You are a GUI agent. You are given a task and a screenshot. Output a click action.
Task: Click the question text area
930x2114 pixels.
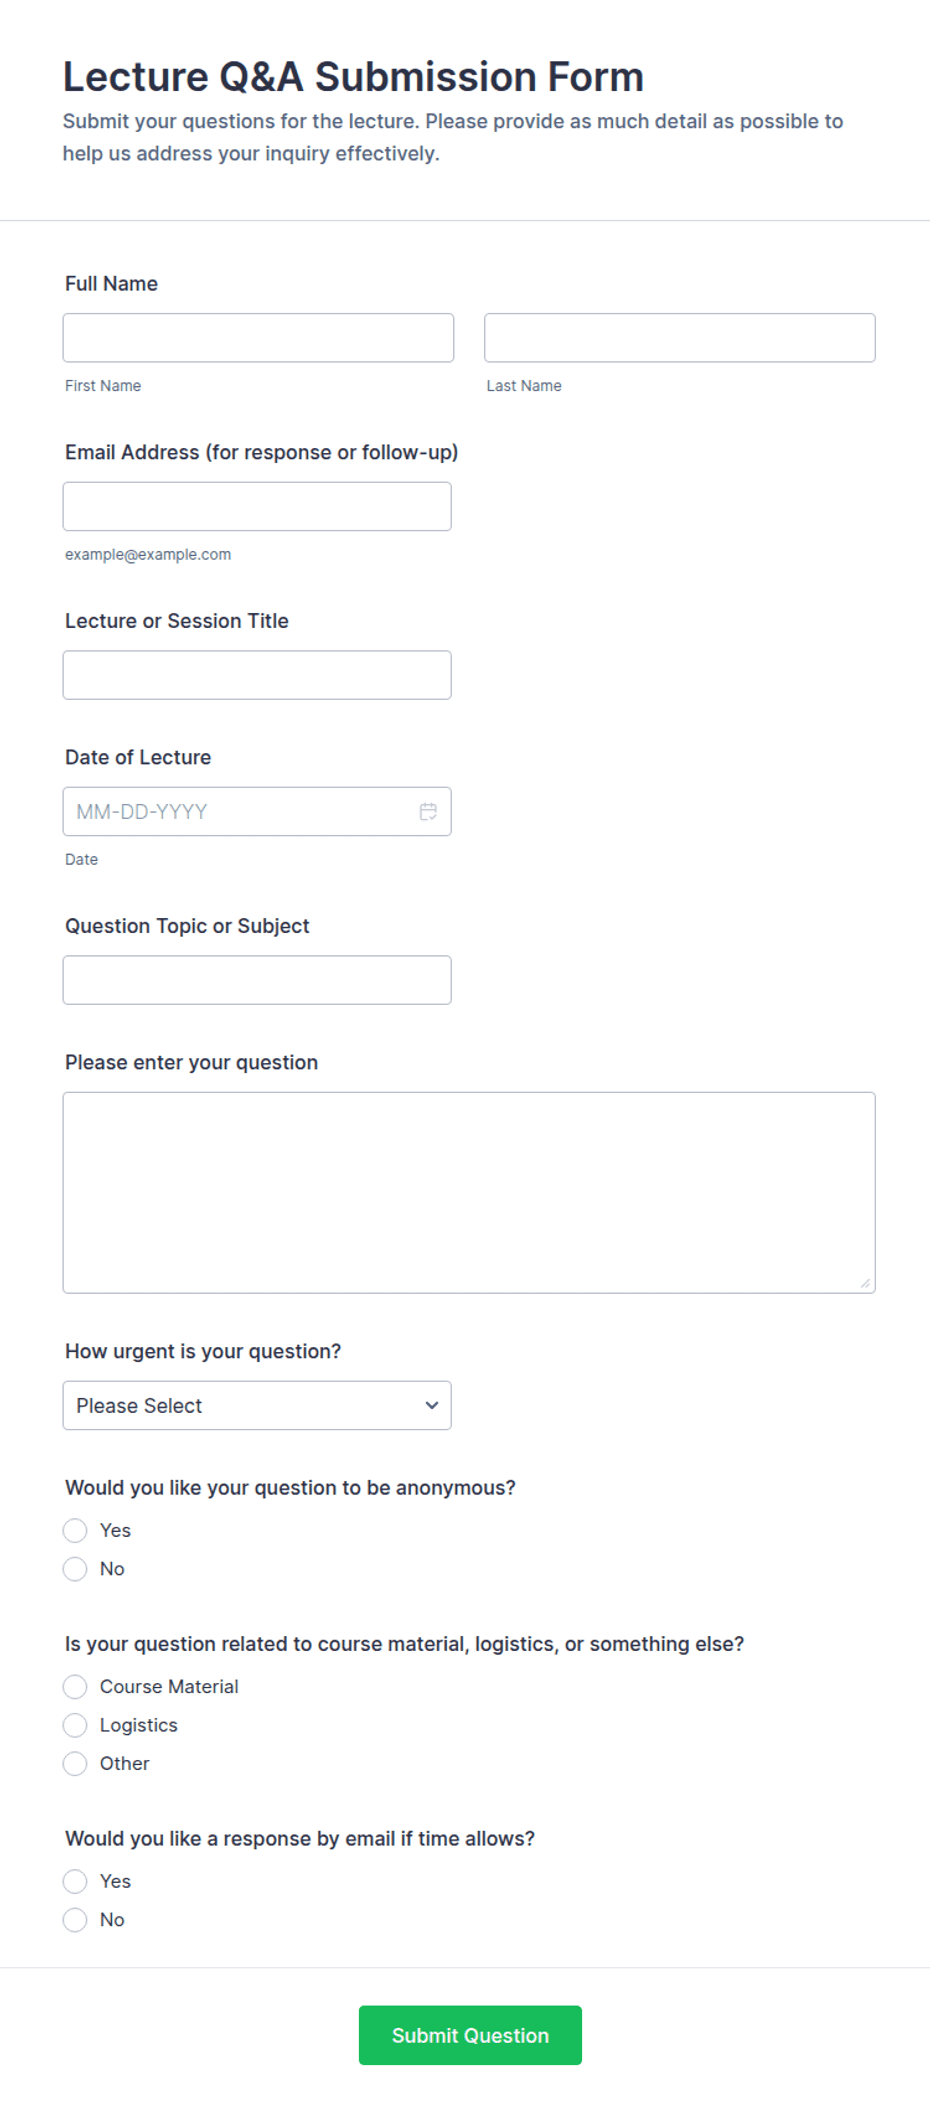(x=469, y=1192)
